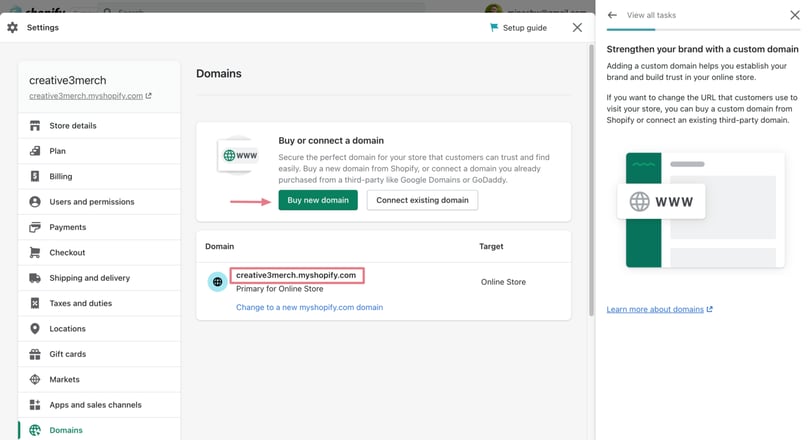Go to Plan settings
The height and width of the screenshot is (440, 812).
99,151
